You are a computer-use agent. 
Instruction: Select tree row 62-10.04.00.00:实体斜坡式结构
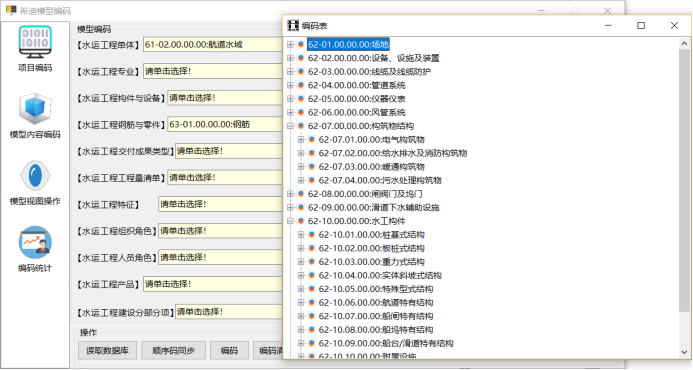(x=380, y=275)
